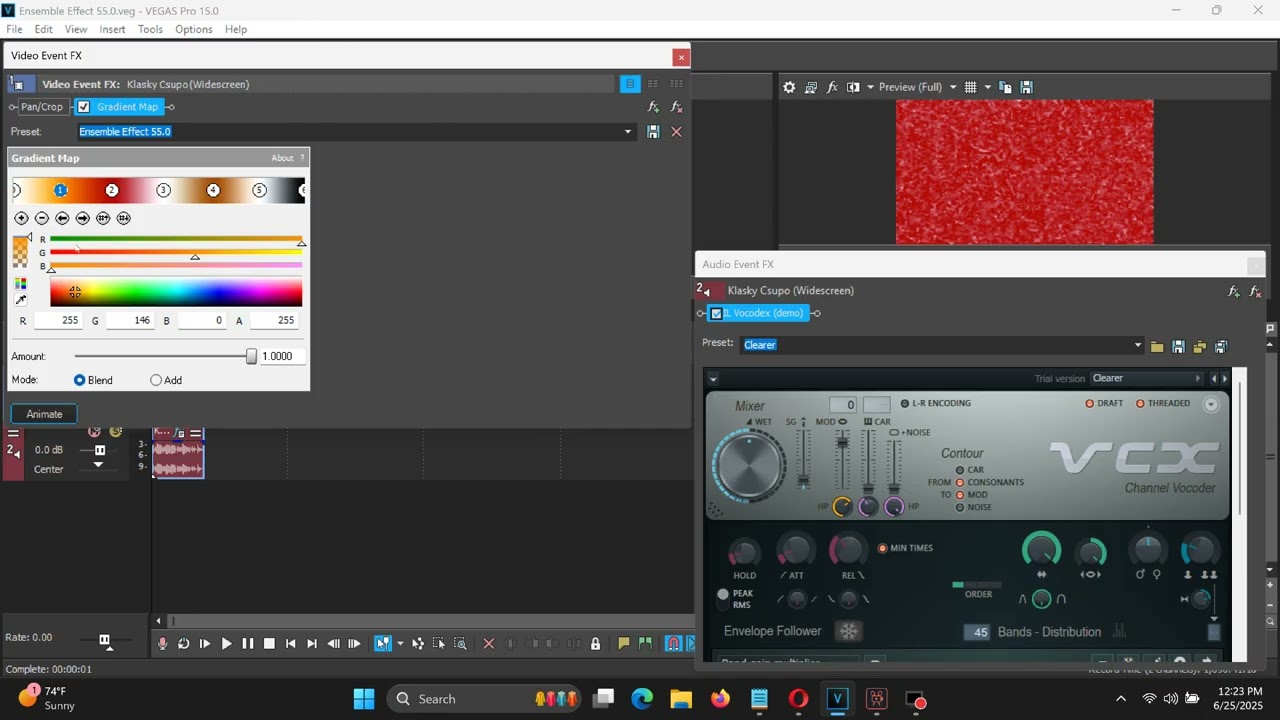Open the File menu

[14, 29]
